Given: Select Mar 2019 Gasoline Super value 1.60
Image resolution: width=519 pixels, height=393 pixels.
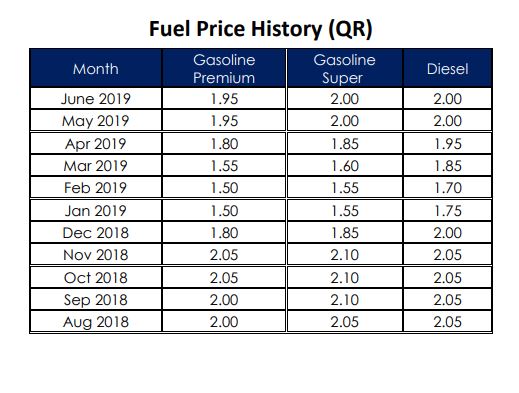Looking at the screenshot, I should (x=344, y=166).
